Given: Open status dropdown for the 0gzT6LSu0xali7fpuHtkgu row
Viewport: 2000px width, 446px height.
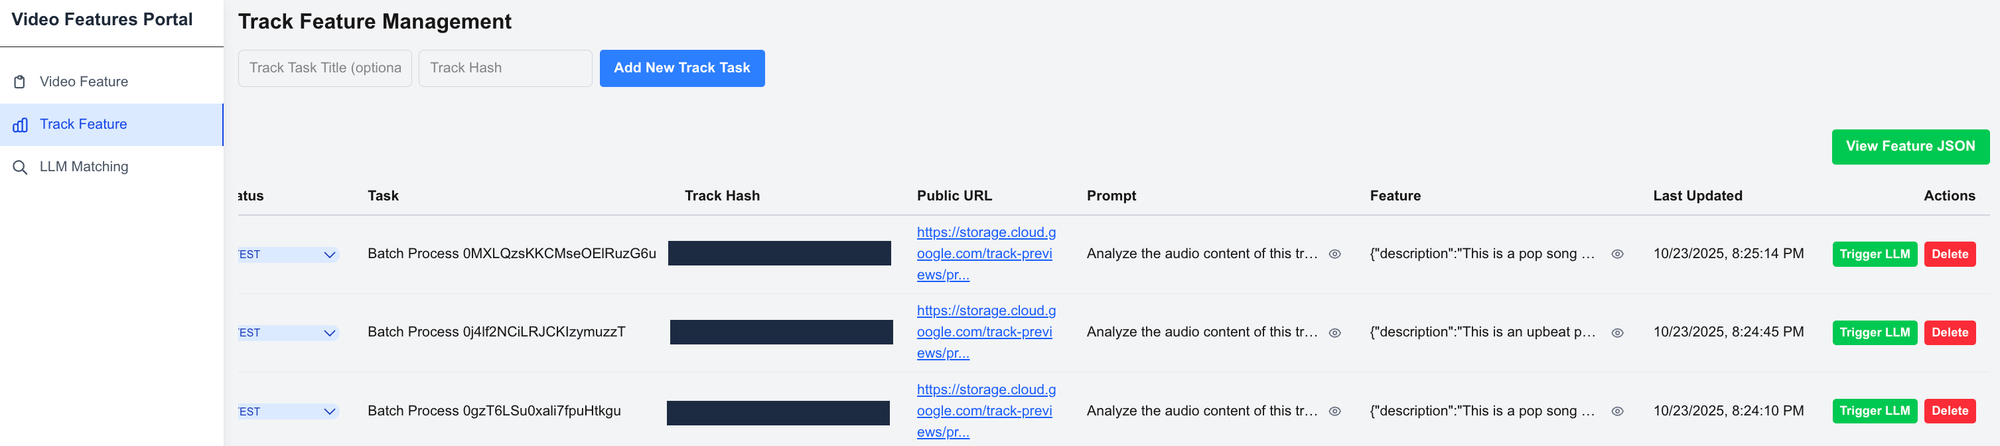Looking at the screenshot, I should 329,412.
